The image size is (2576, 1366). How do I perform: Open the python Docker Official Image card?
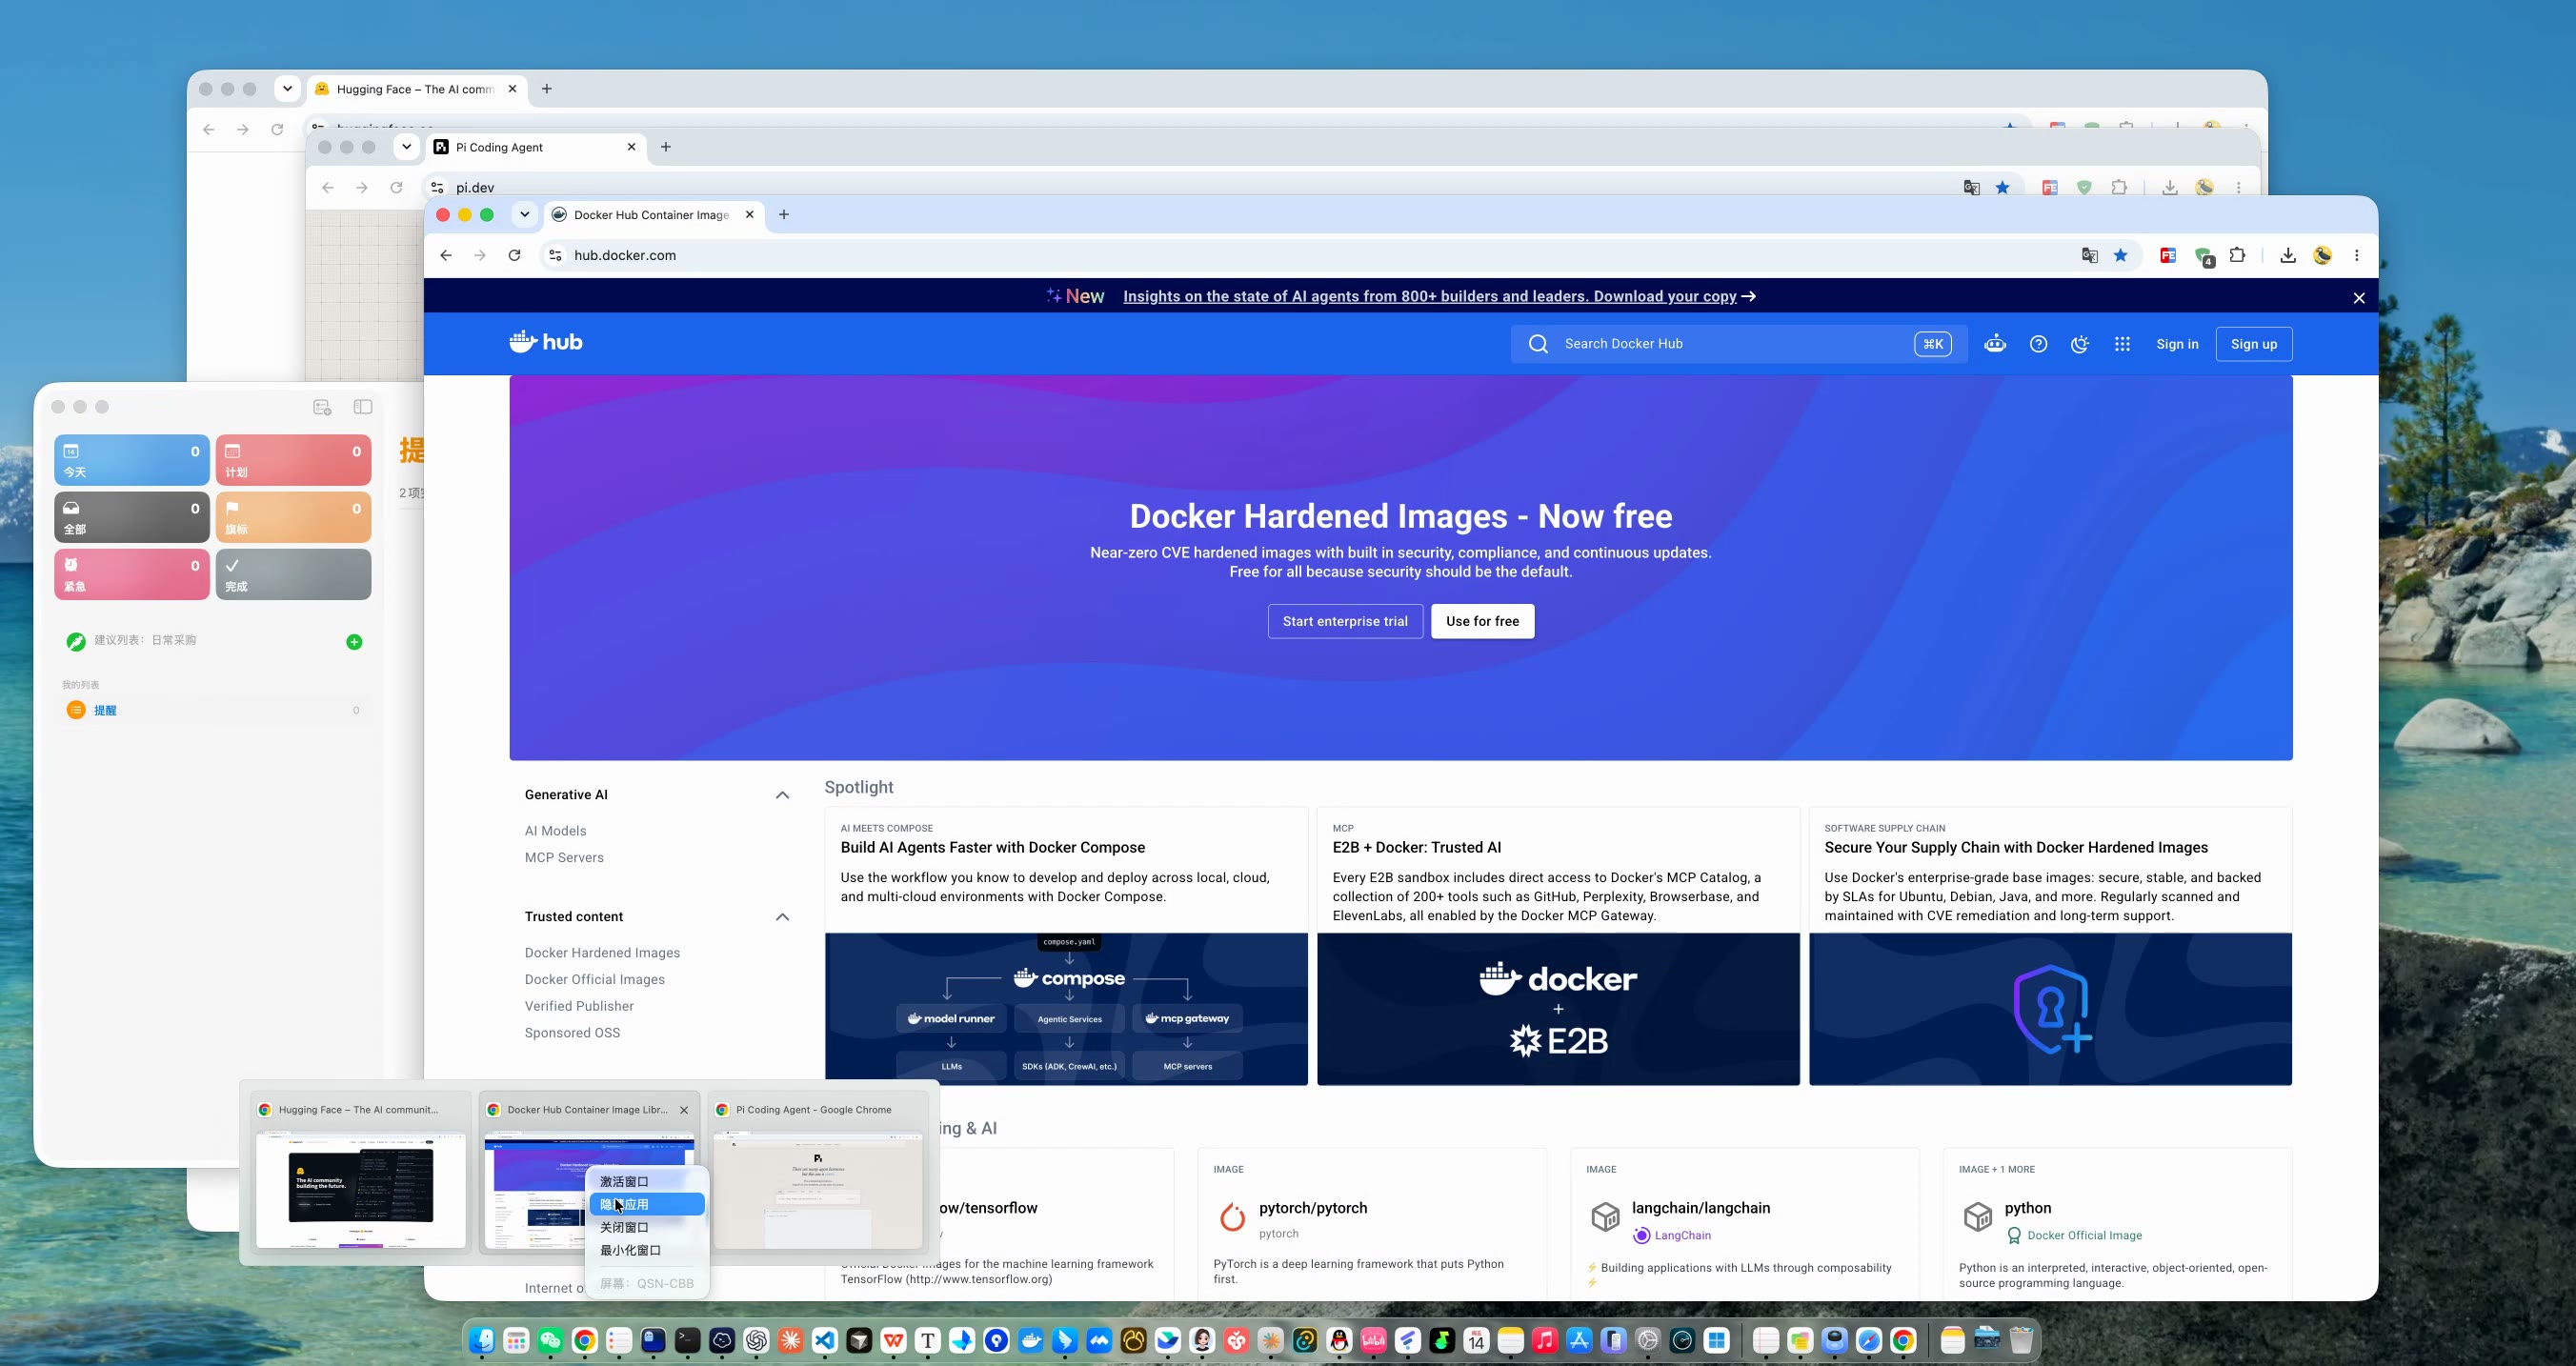2117,1225
